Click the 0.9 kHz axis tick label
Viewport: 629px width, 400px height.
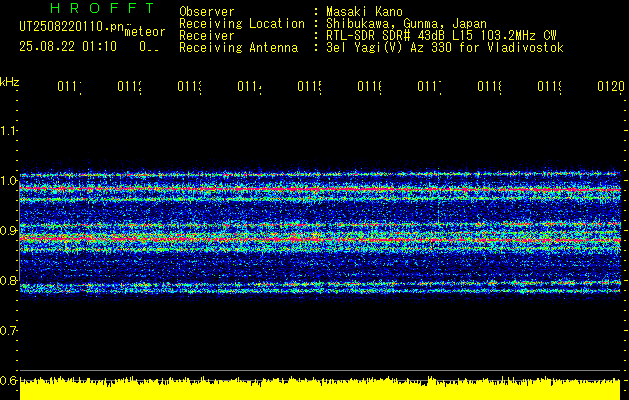click(x=8, y=231)
